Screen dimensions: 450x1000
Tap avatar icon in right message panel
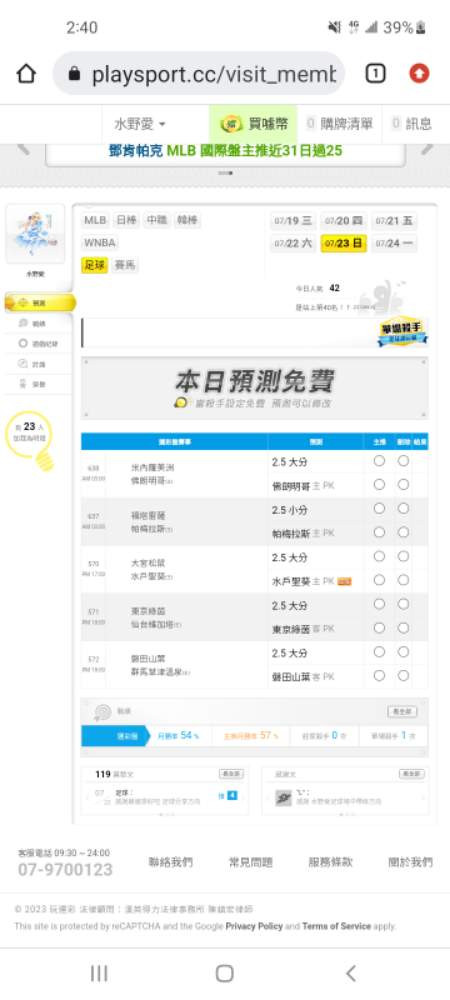pos(284,798)
